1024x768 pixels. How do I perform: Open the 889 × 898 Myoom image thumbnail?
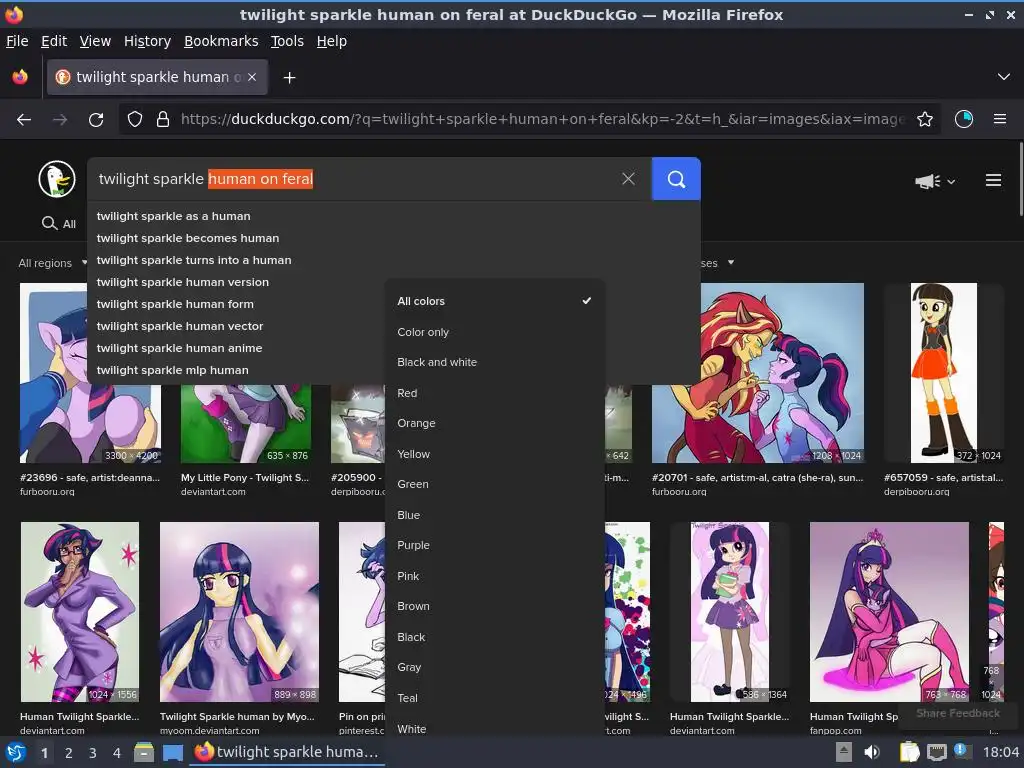240,612
